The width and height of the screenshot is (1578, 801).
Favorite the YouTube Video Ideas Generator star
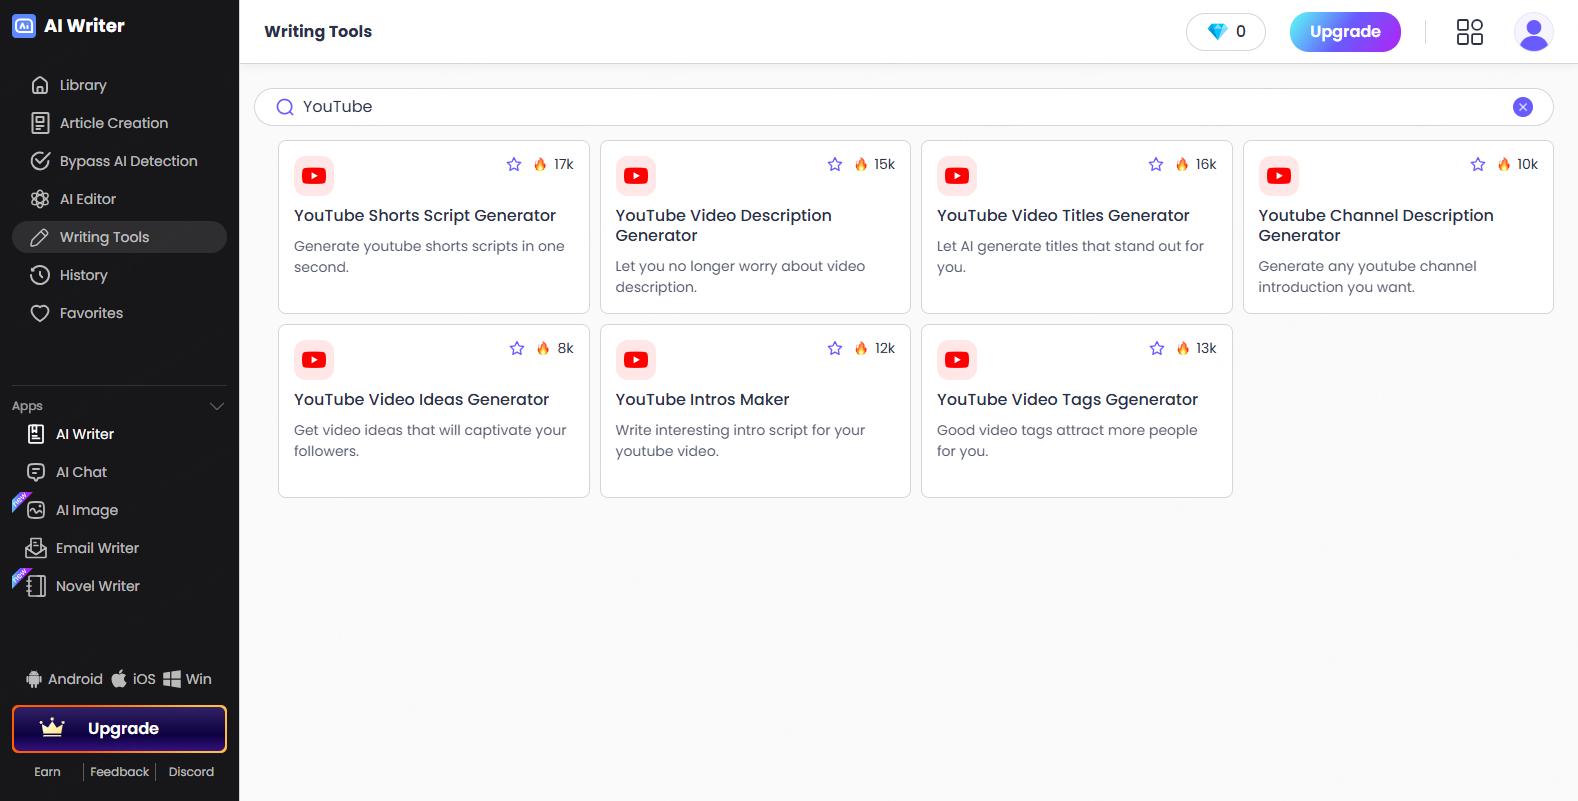tap(517, 348)
